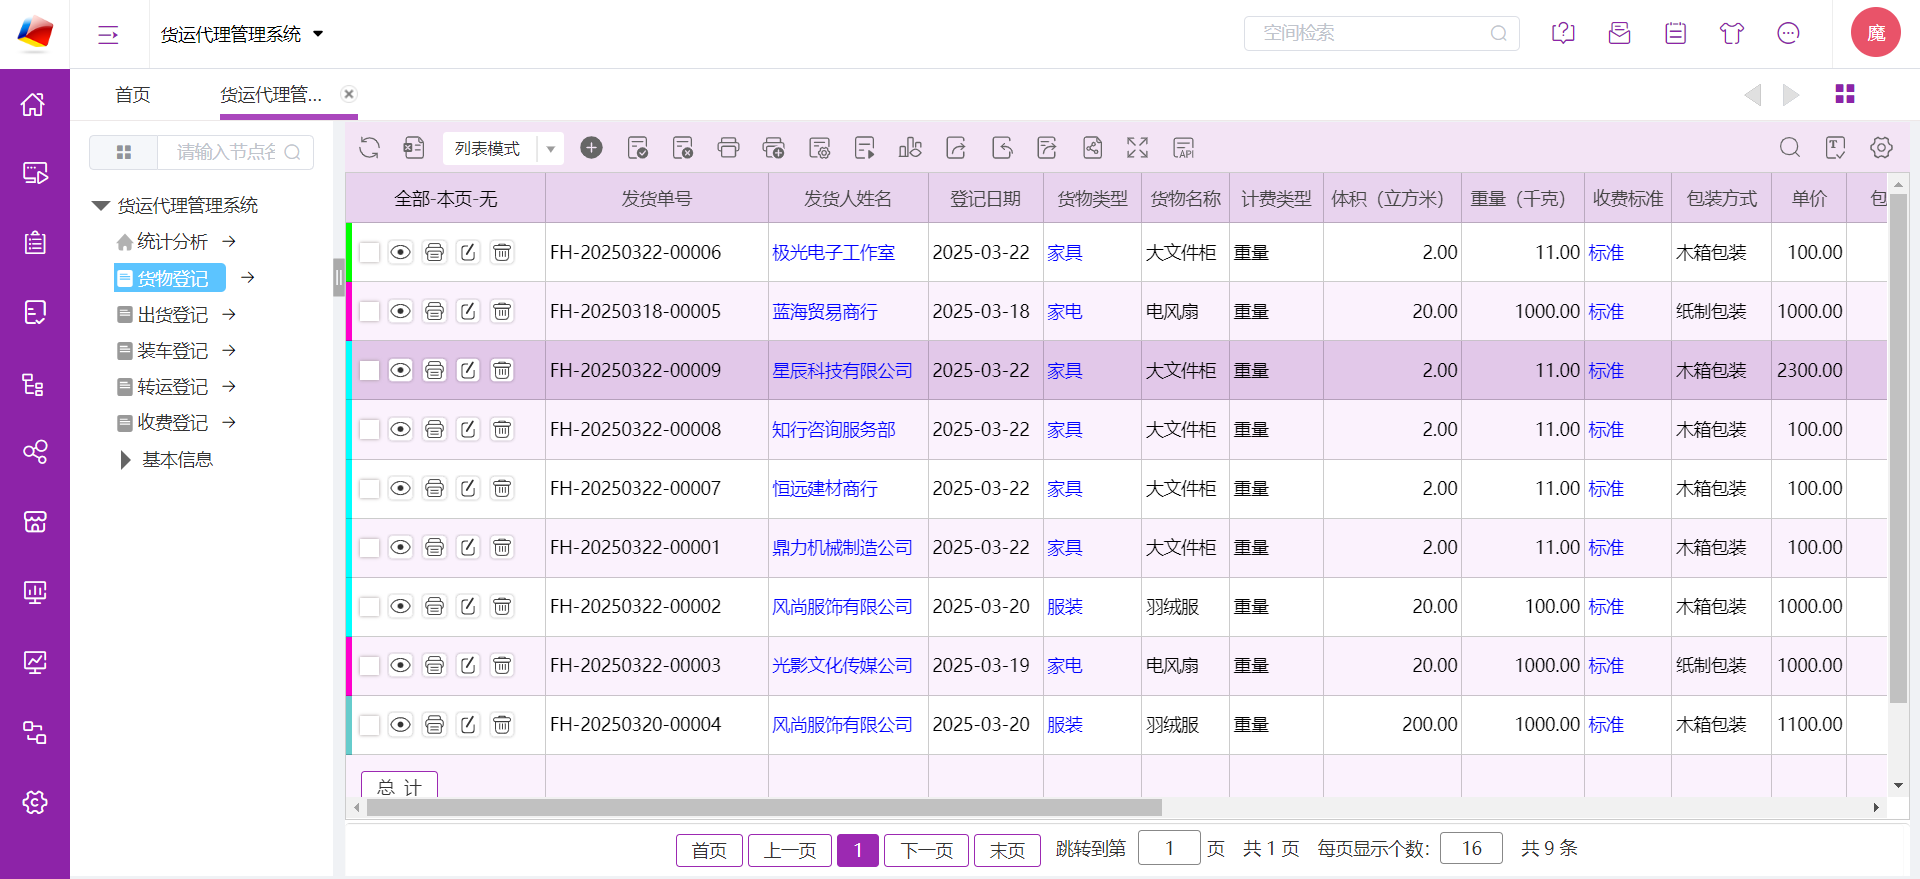The image size is (1920, 879).
Task: Tick the checkbox for row FH-20250318-00005
Action: coord(369,311)
